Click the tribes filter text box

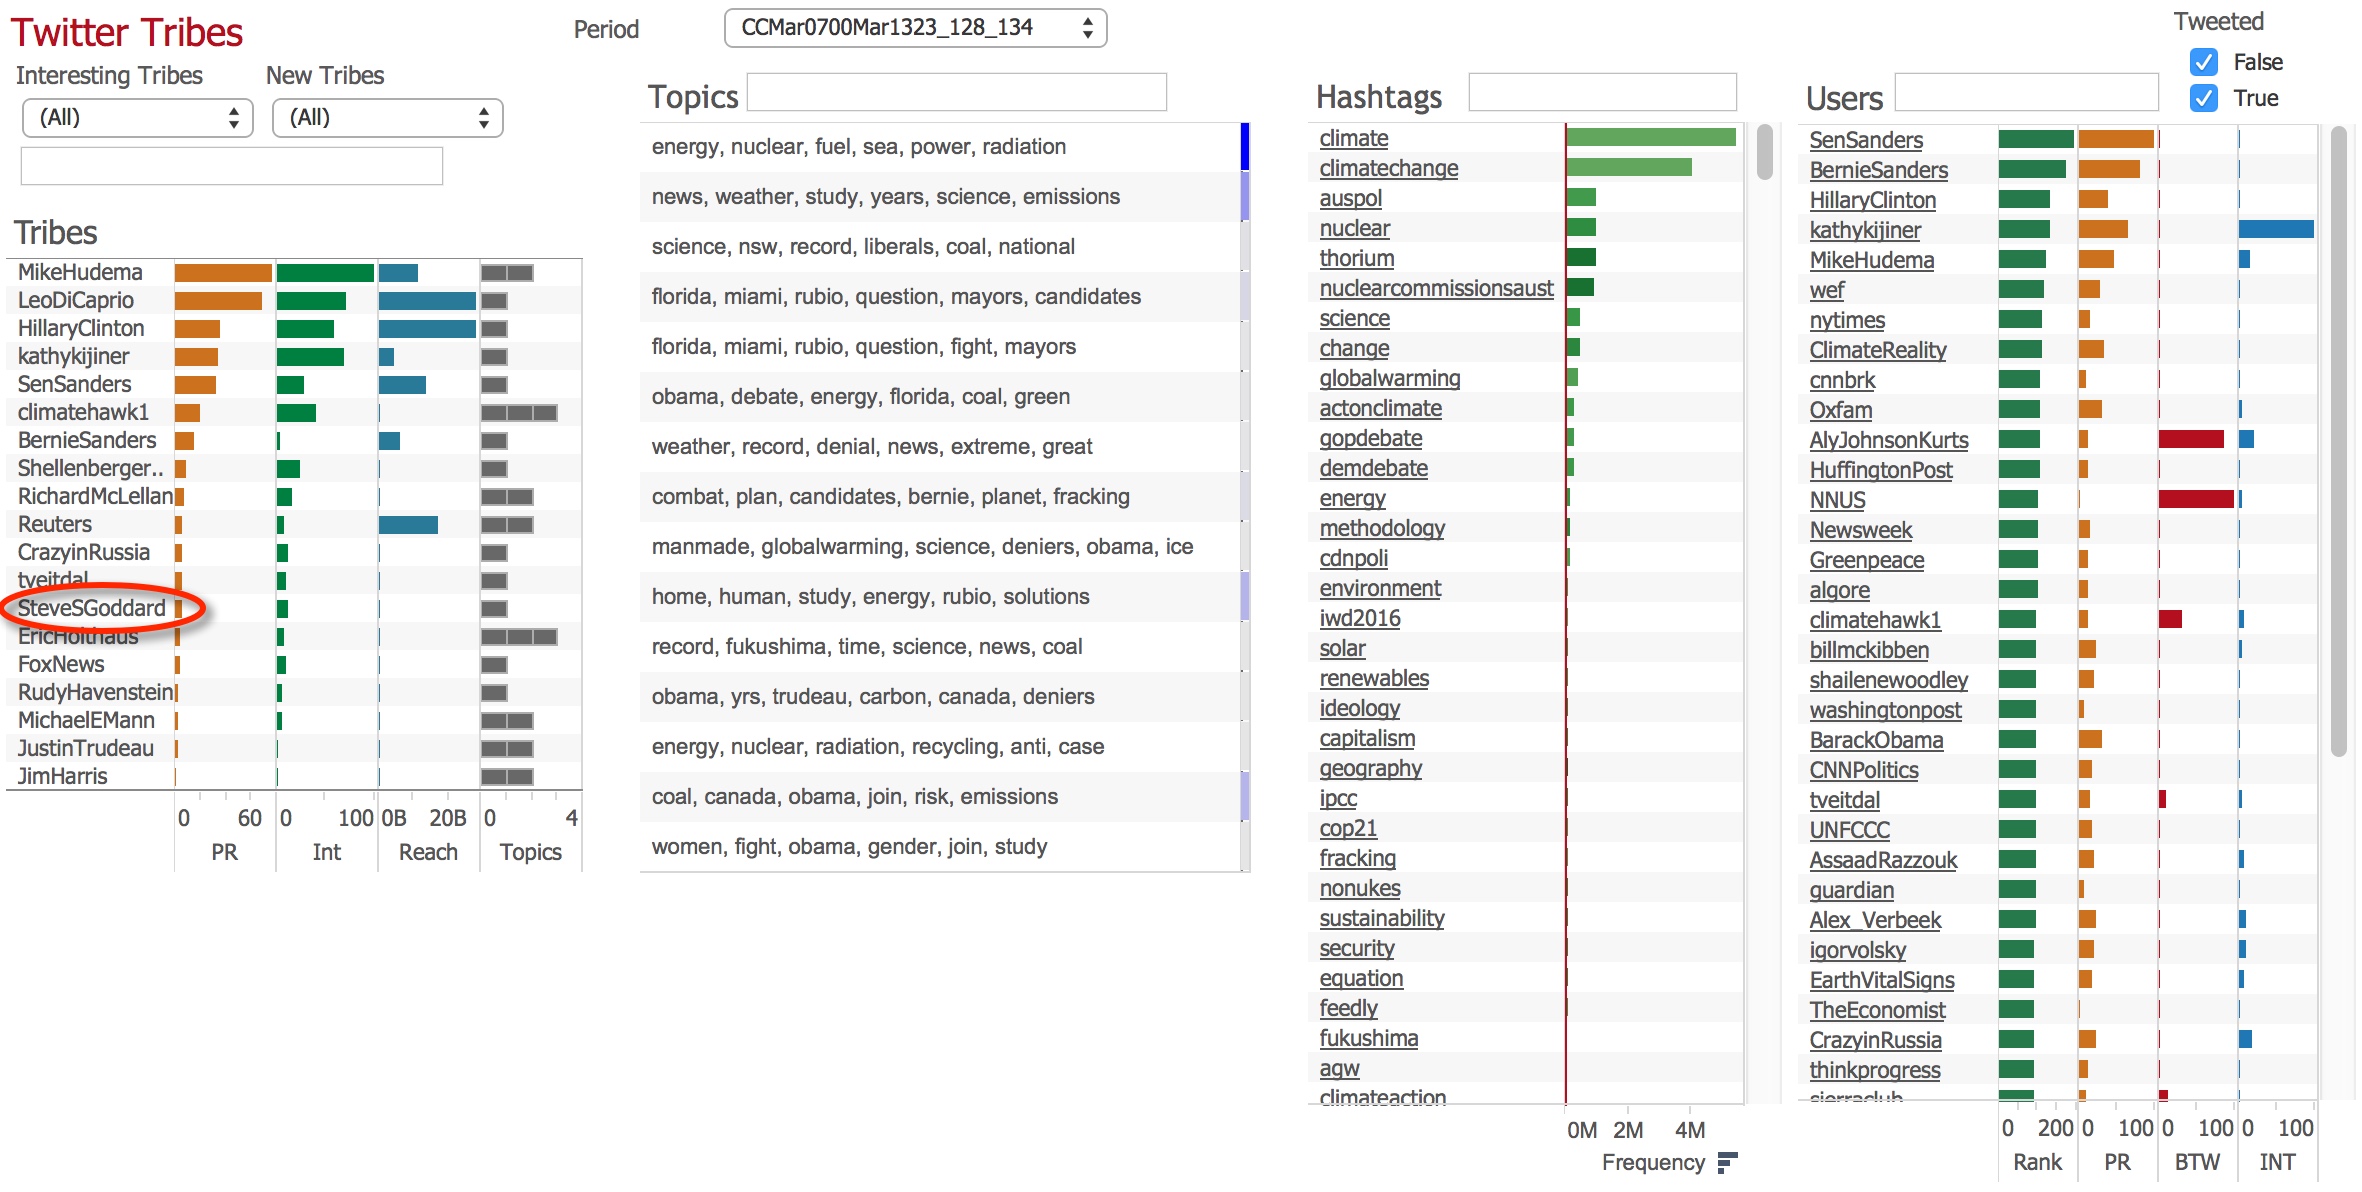coord(232,166)
